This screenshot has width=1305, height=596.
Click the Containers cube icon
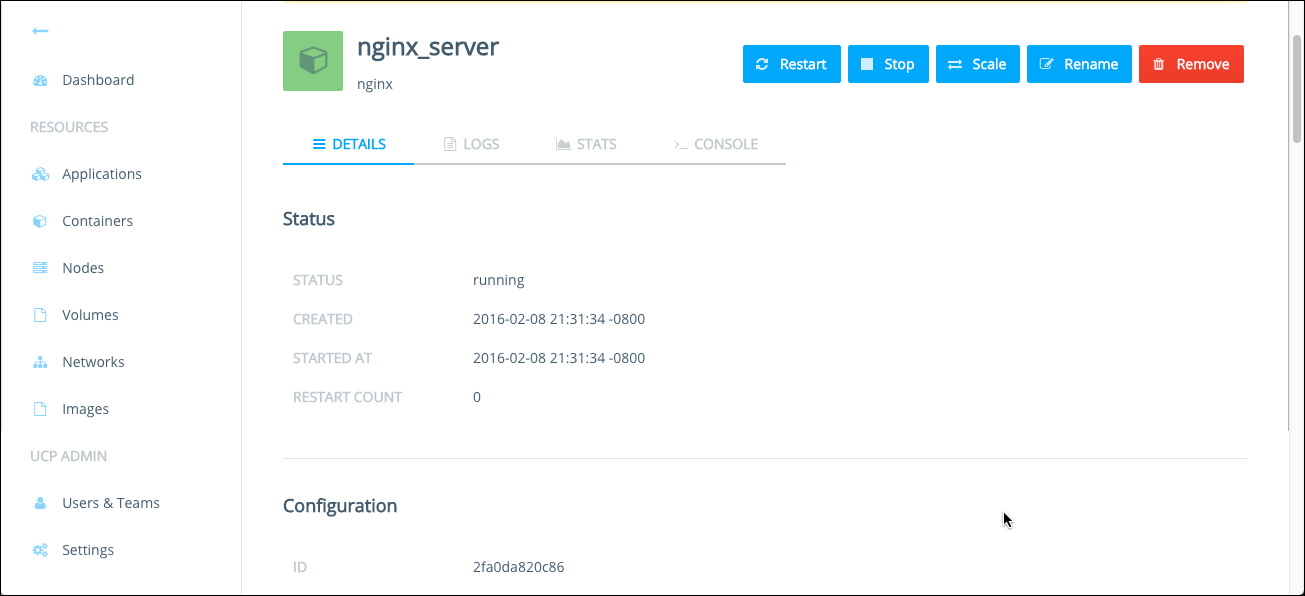click(x=40, y=221)
